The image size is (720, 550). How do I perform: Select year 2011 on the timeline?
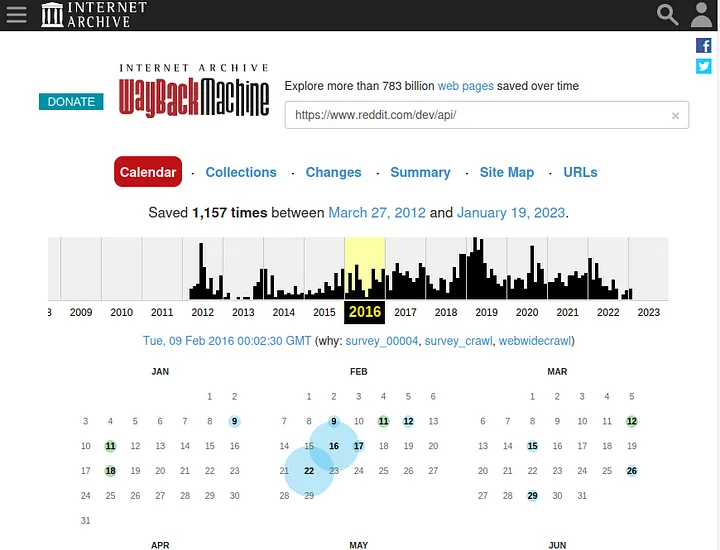coord(162,312)
